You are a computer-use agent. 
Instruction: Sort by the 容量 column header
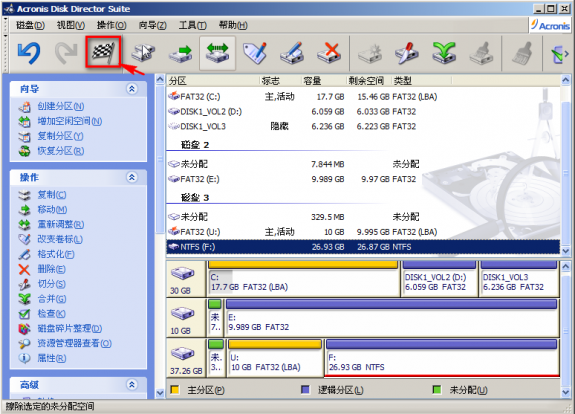point(324,81)
